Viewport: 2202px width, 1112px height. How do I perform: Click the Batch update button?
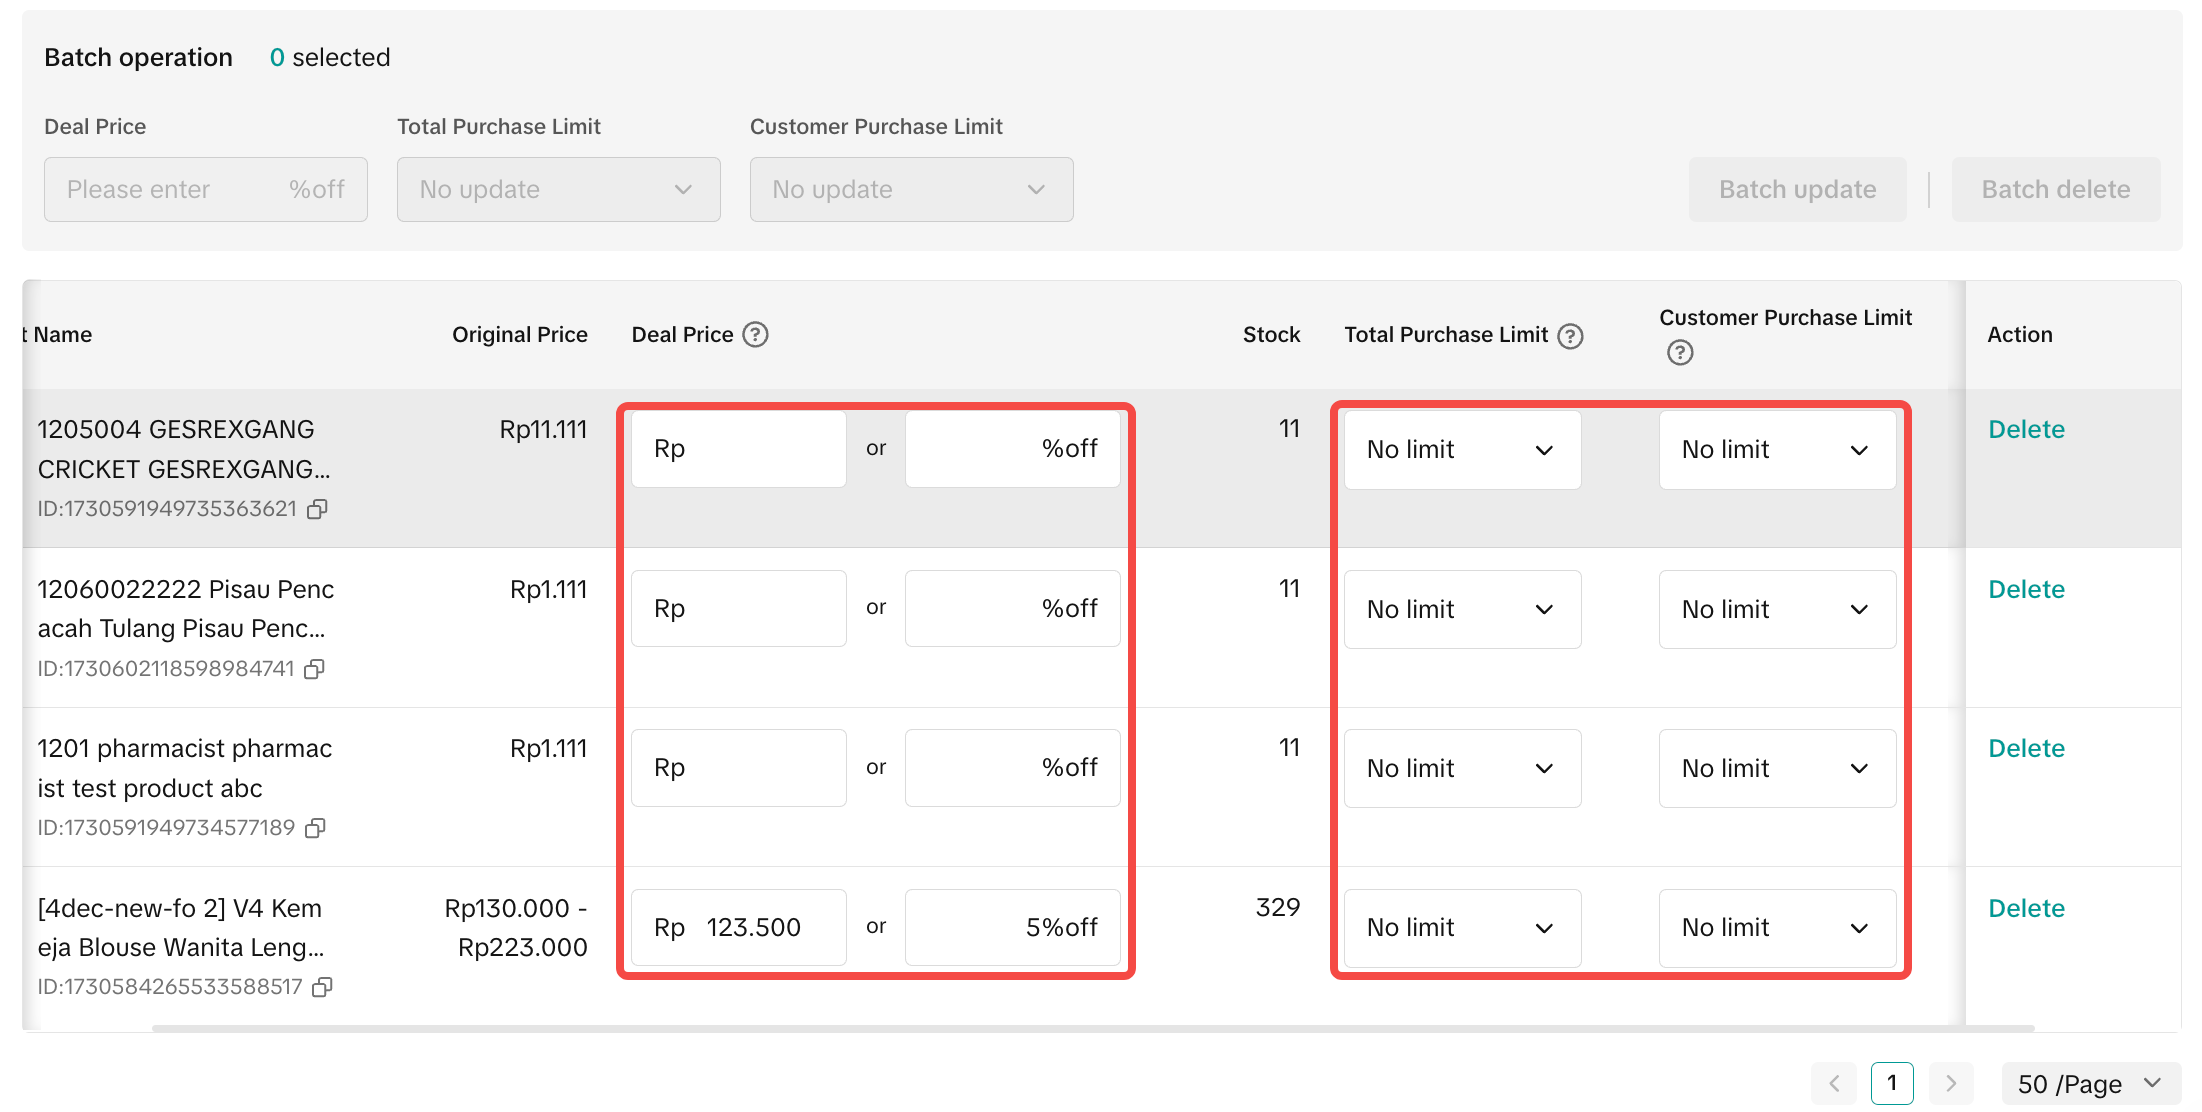coord(1797,190)
